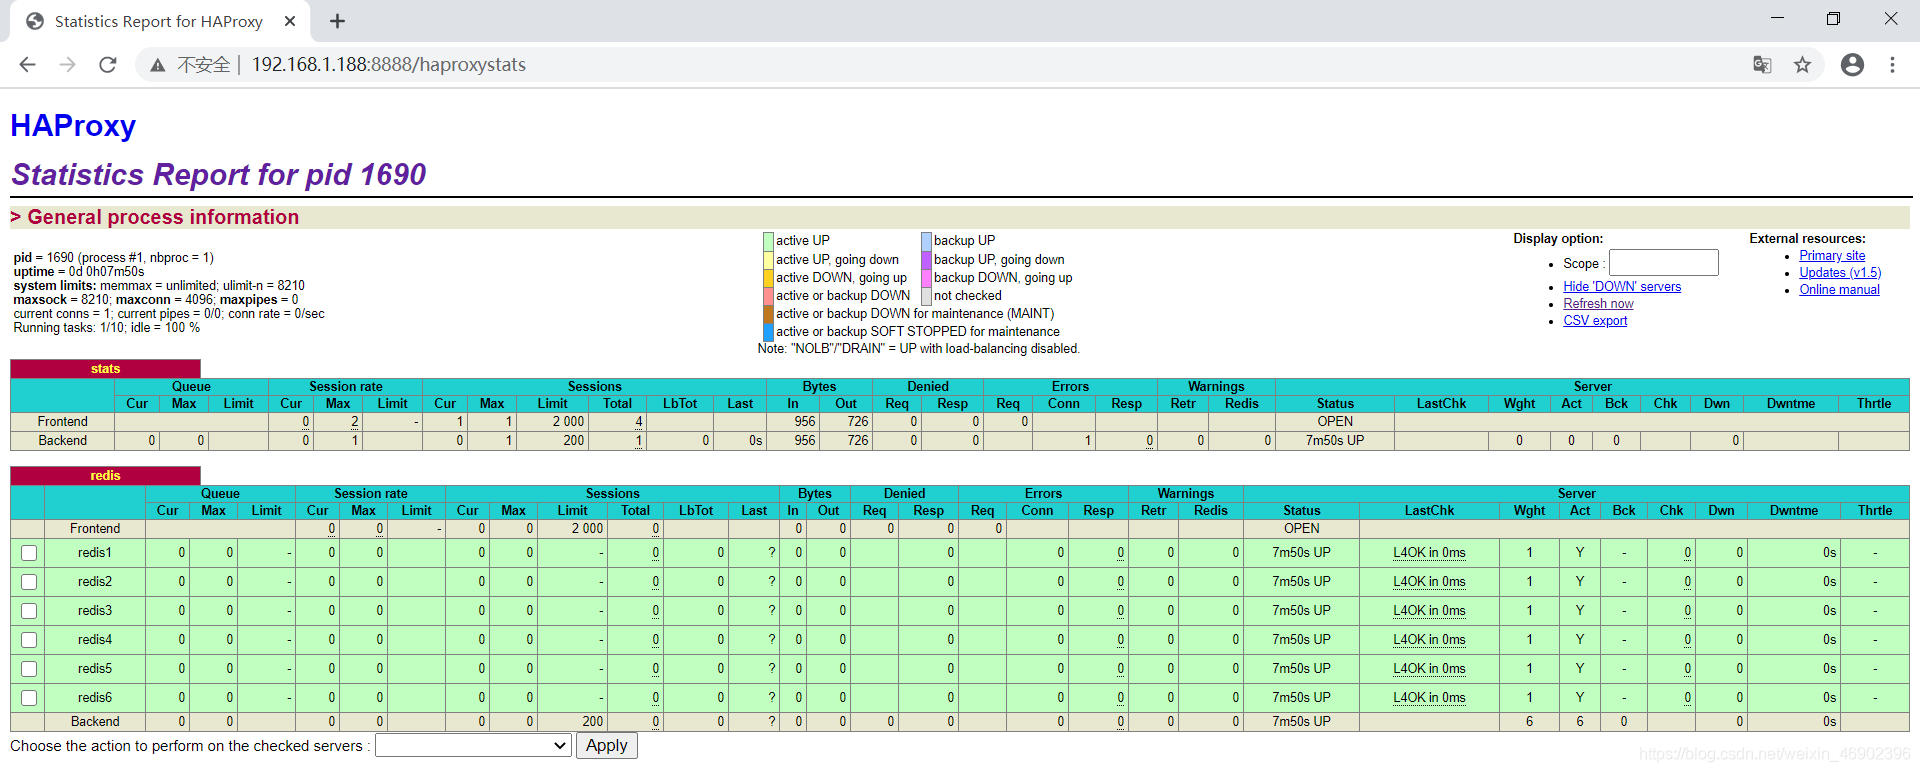The width and height of the screenshot is (1920, 772).
Task: Click the not secure warning icon
Action: (158, 65)
